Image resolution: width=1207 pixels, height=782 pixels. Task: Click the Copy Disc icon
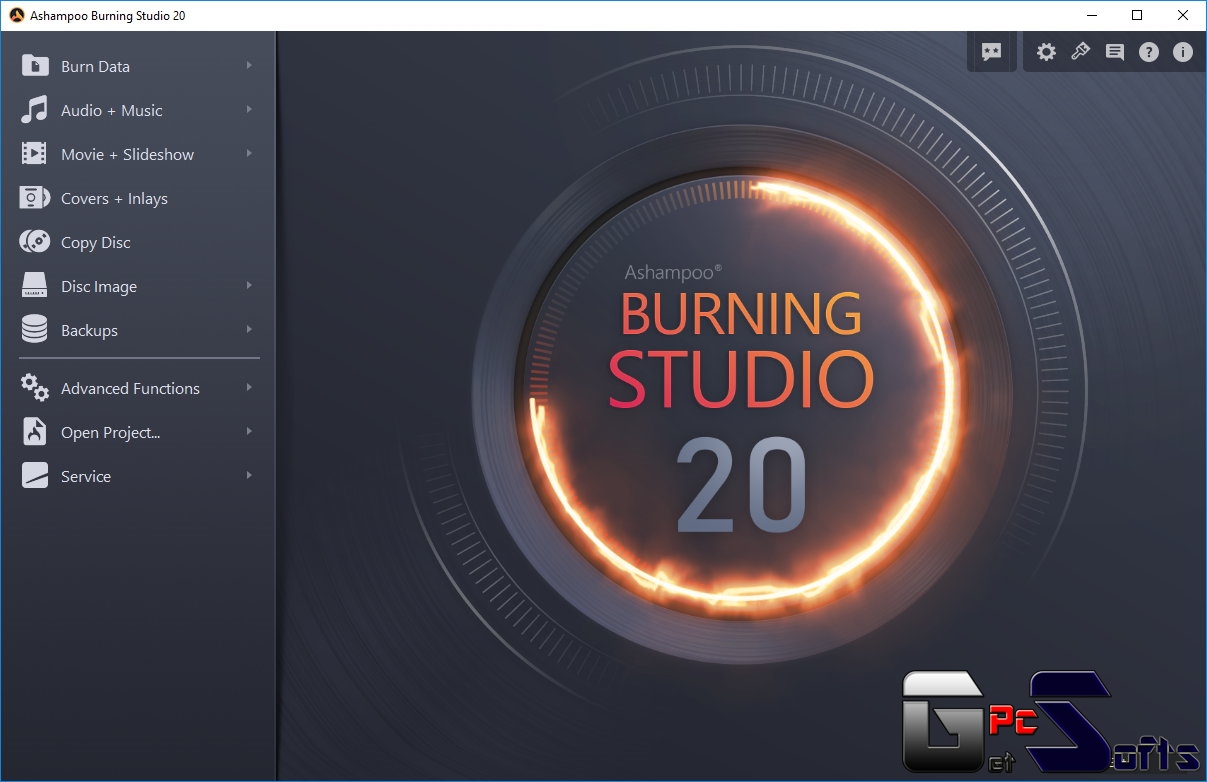(35, 242)
